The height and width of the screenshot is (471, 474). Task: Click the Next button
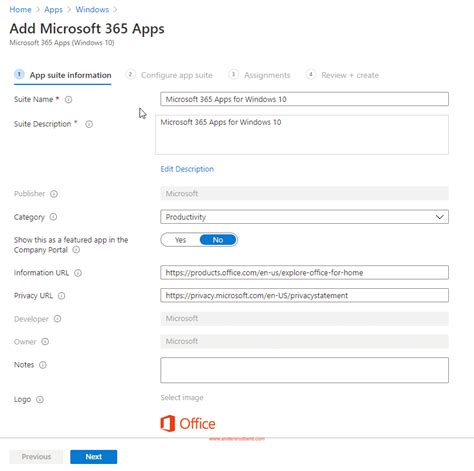coord(94,457)
